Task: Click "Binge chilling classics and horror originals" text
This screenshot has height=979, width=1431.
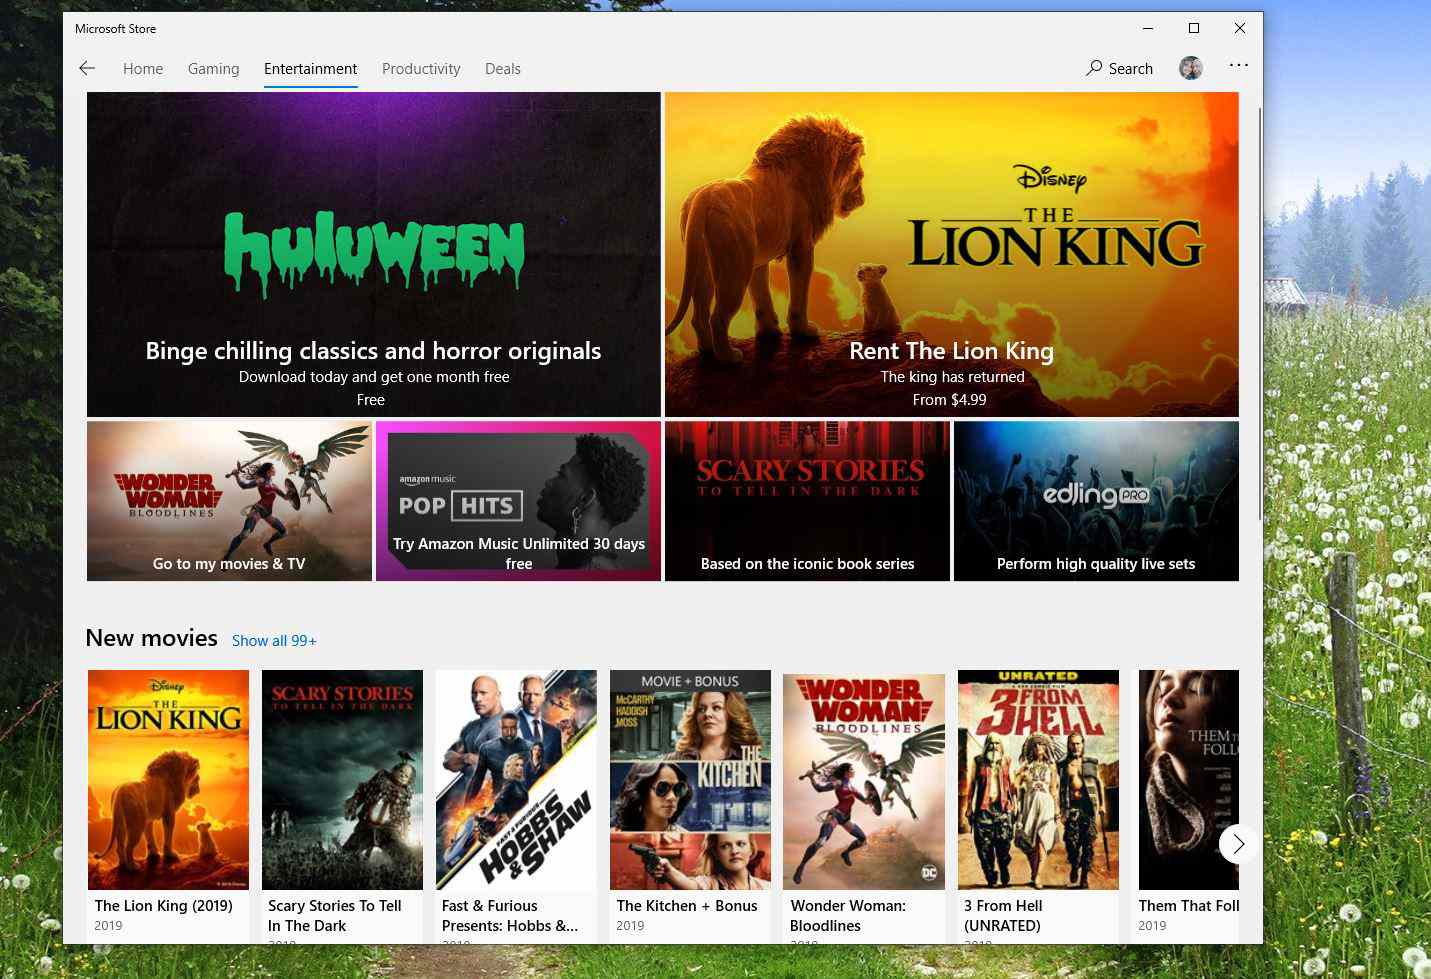Action: (x=373, y=351)
